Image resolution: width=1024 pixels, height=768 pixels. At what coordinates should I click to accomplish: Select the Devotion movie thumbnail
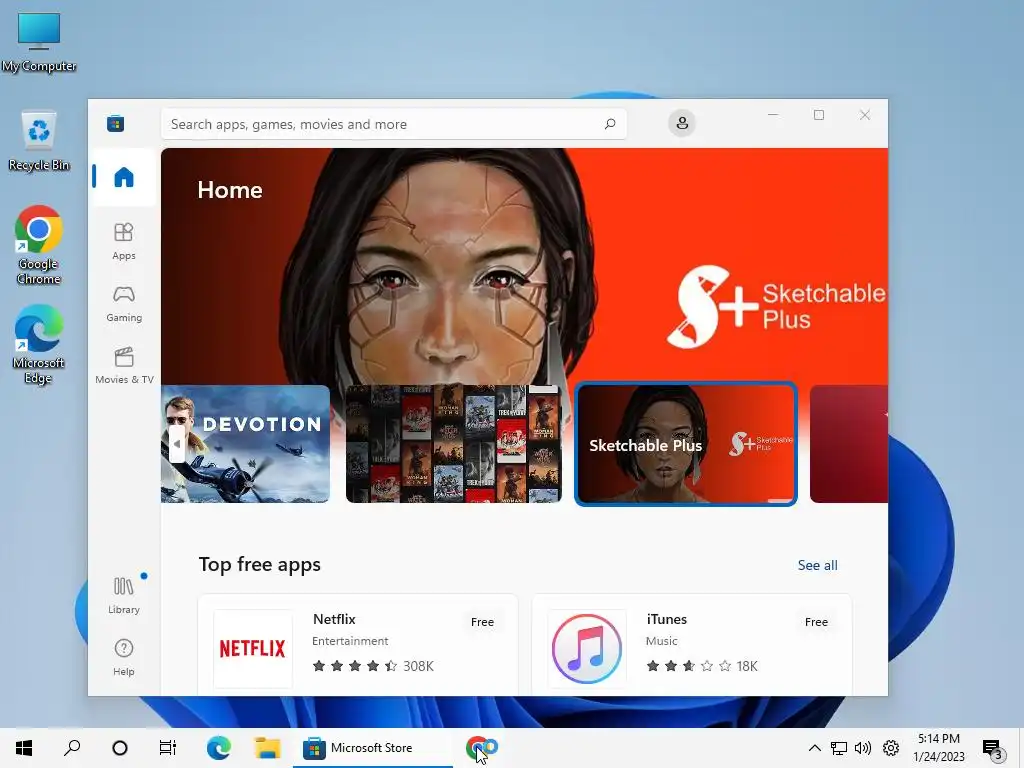coord(246,444)
